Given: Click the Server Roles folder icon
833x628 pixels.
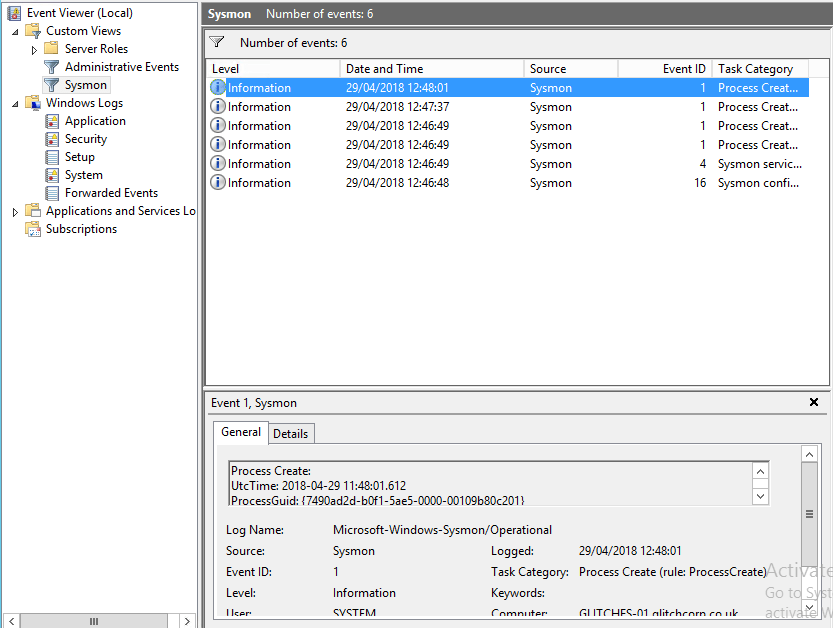Looking at the screenshot, I should pyautogui.click(x=51, y=49).
